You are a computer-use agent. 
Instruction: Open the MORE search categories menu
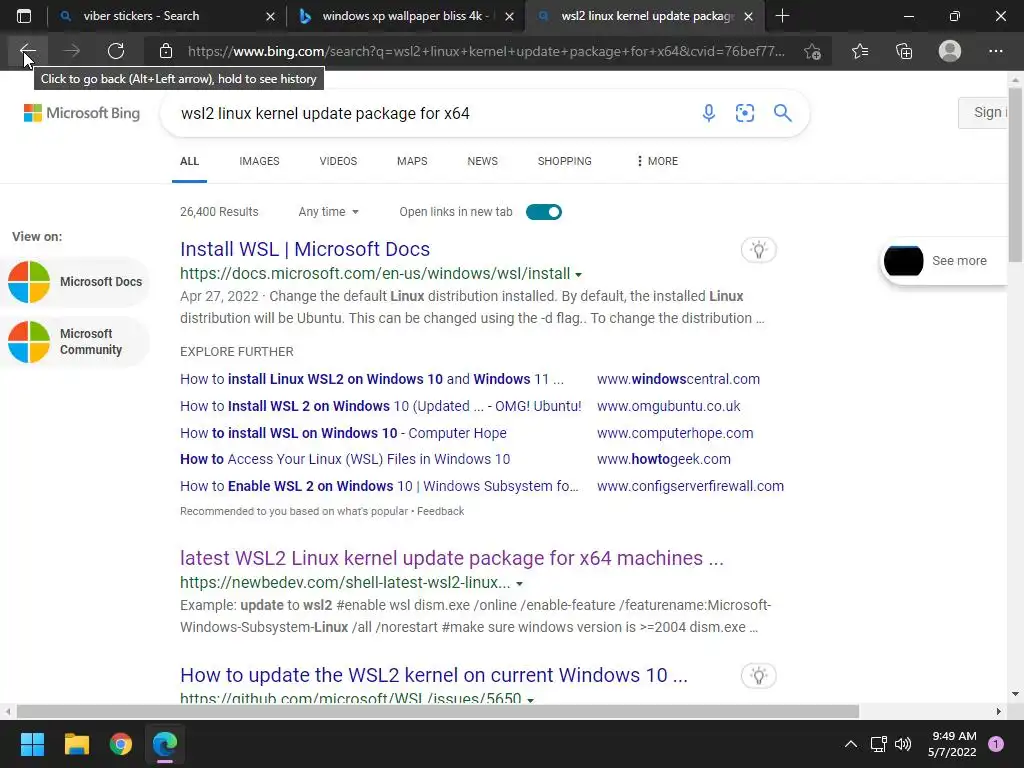[657, 161]
